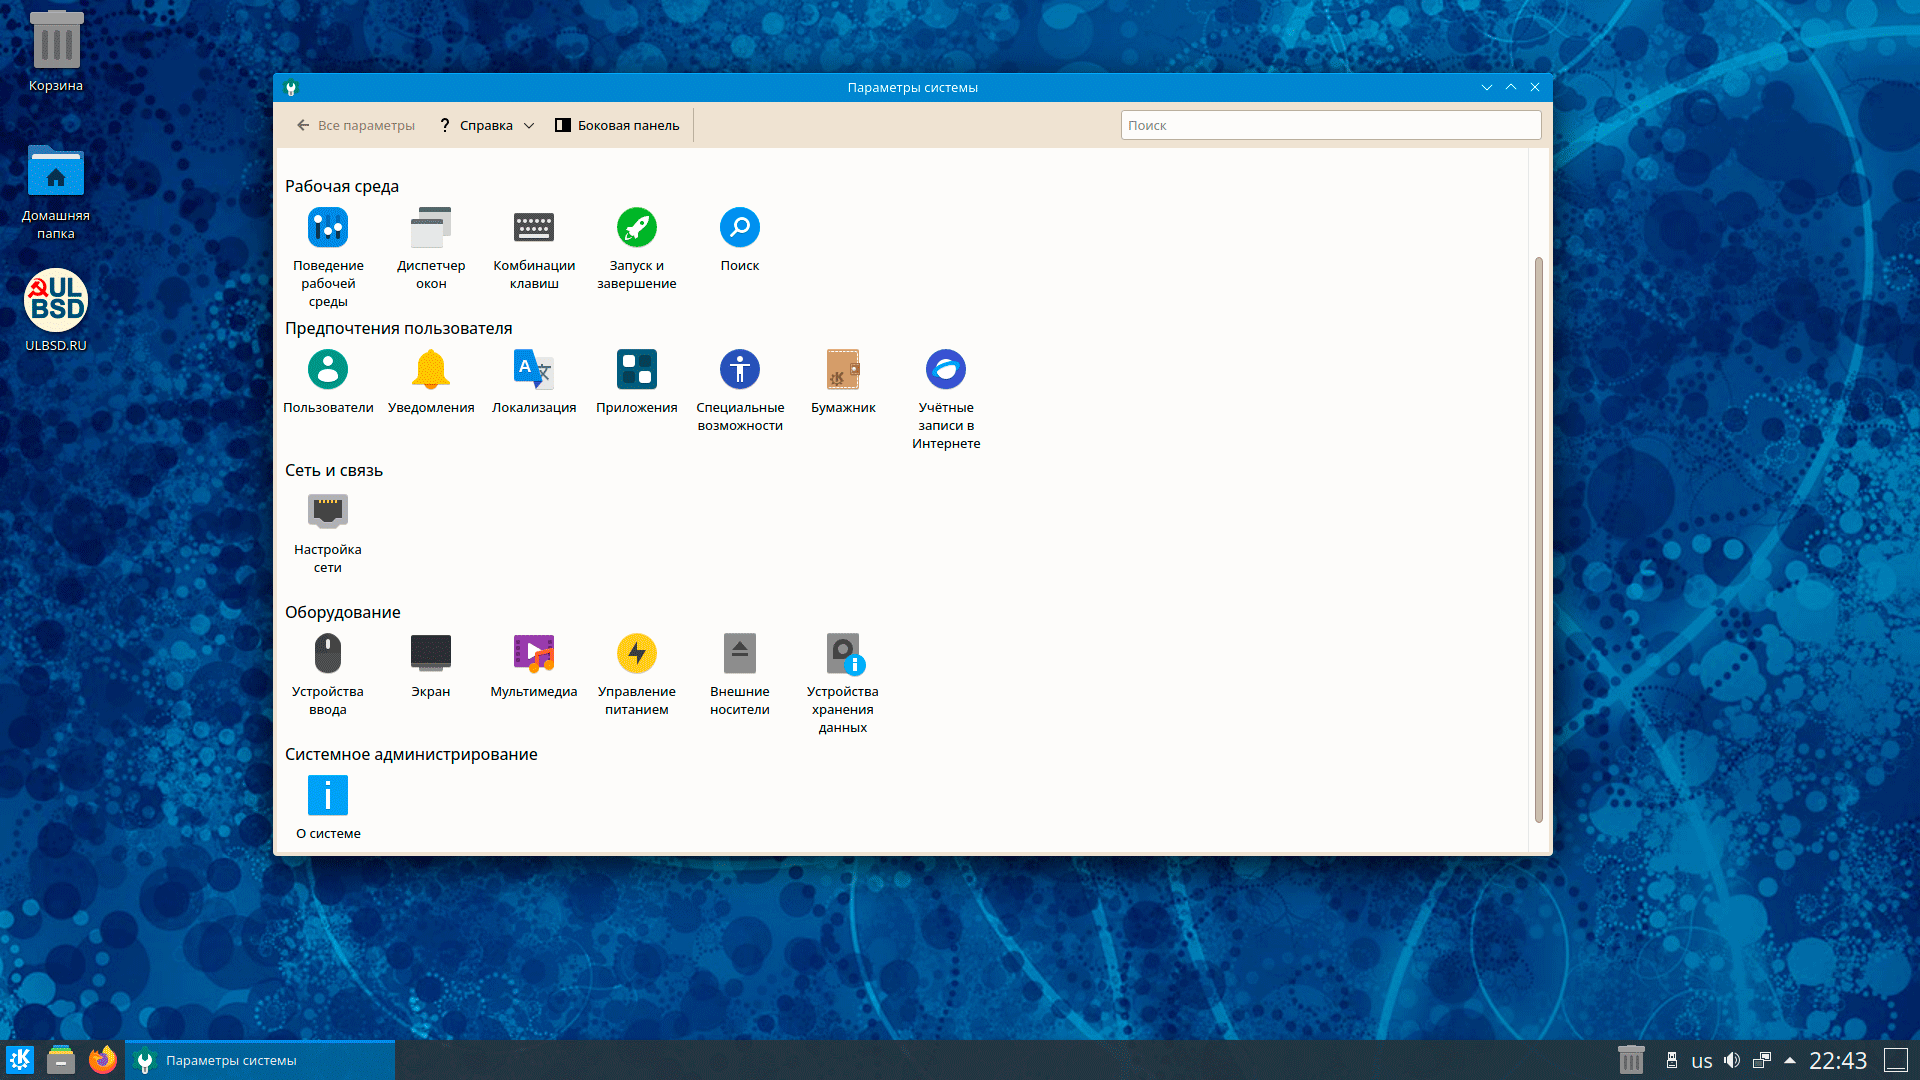Open Network Configuration settings

point(328,513)
